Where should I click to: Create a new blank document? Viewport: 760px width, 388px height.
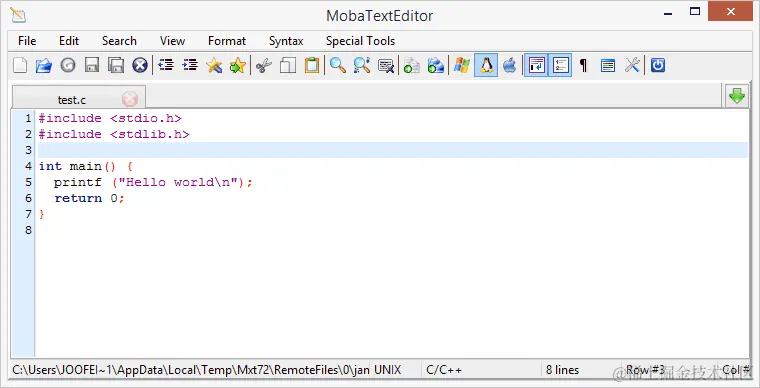(20, 65)
